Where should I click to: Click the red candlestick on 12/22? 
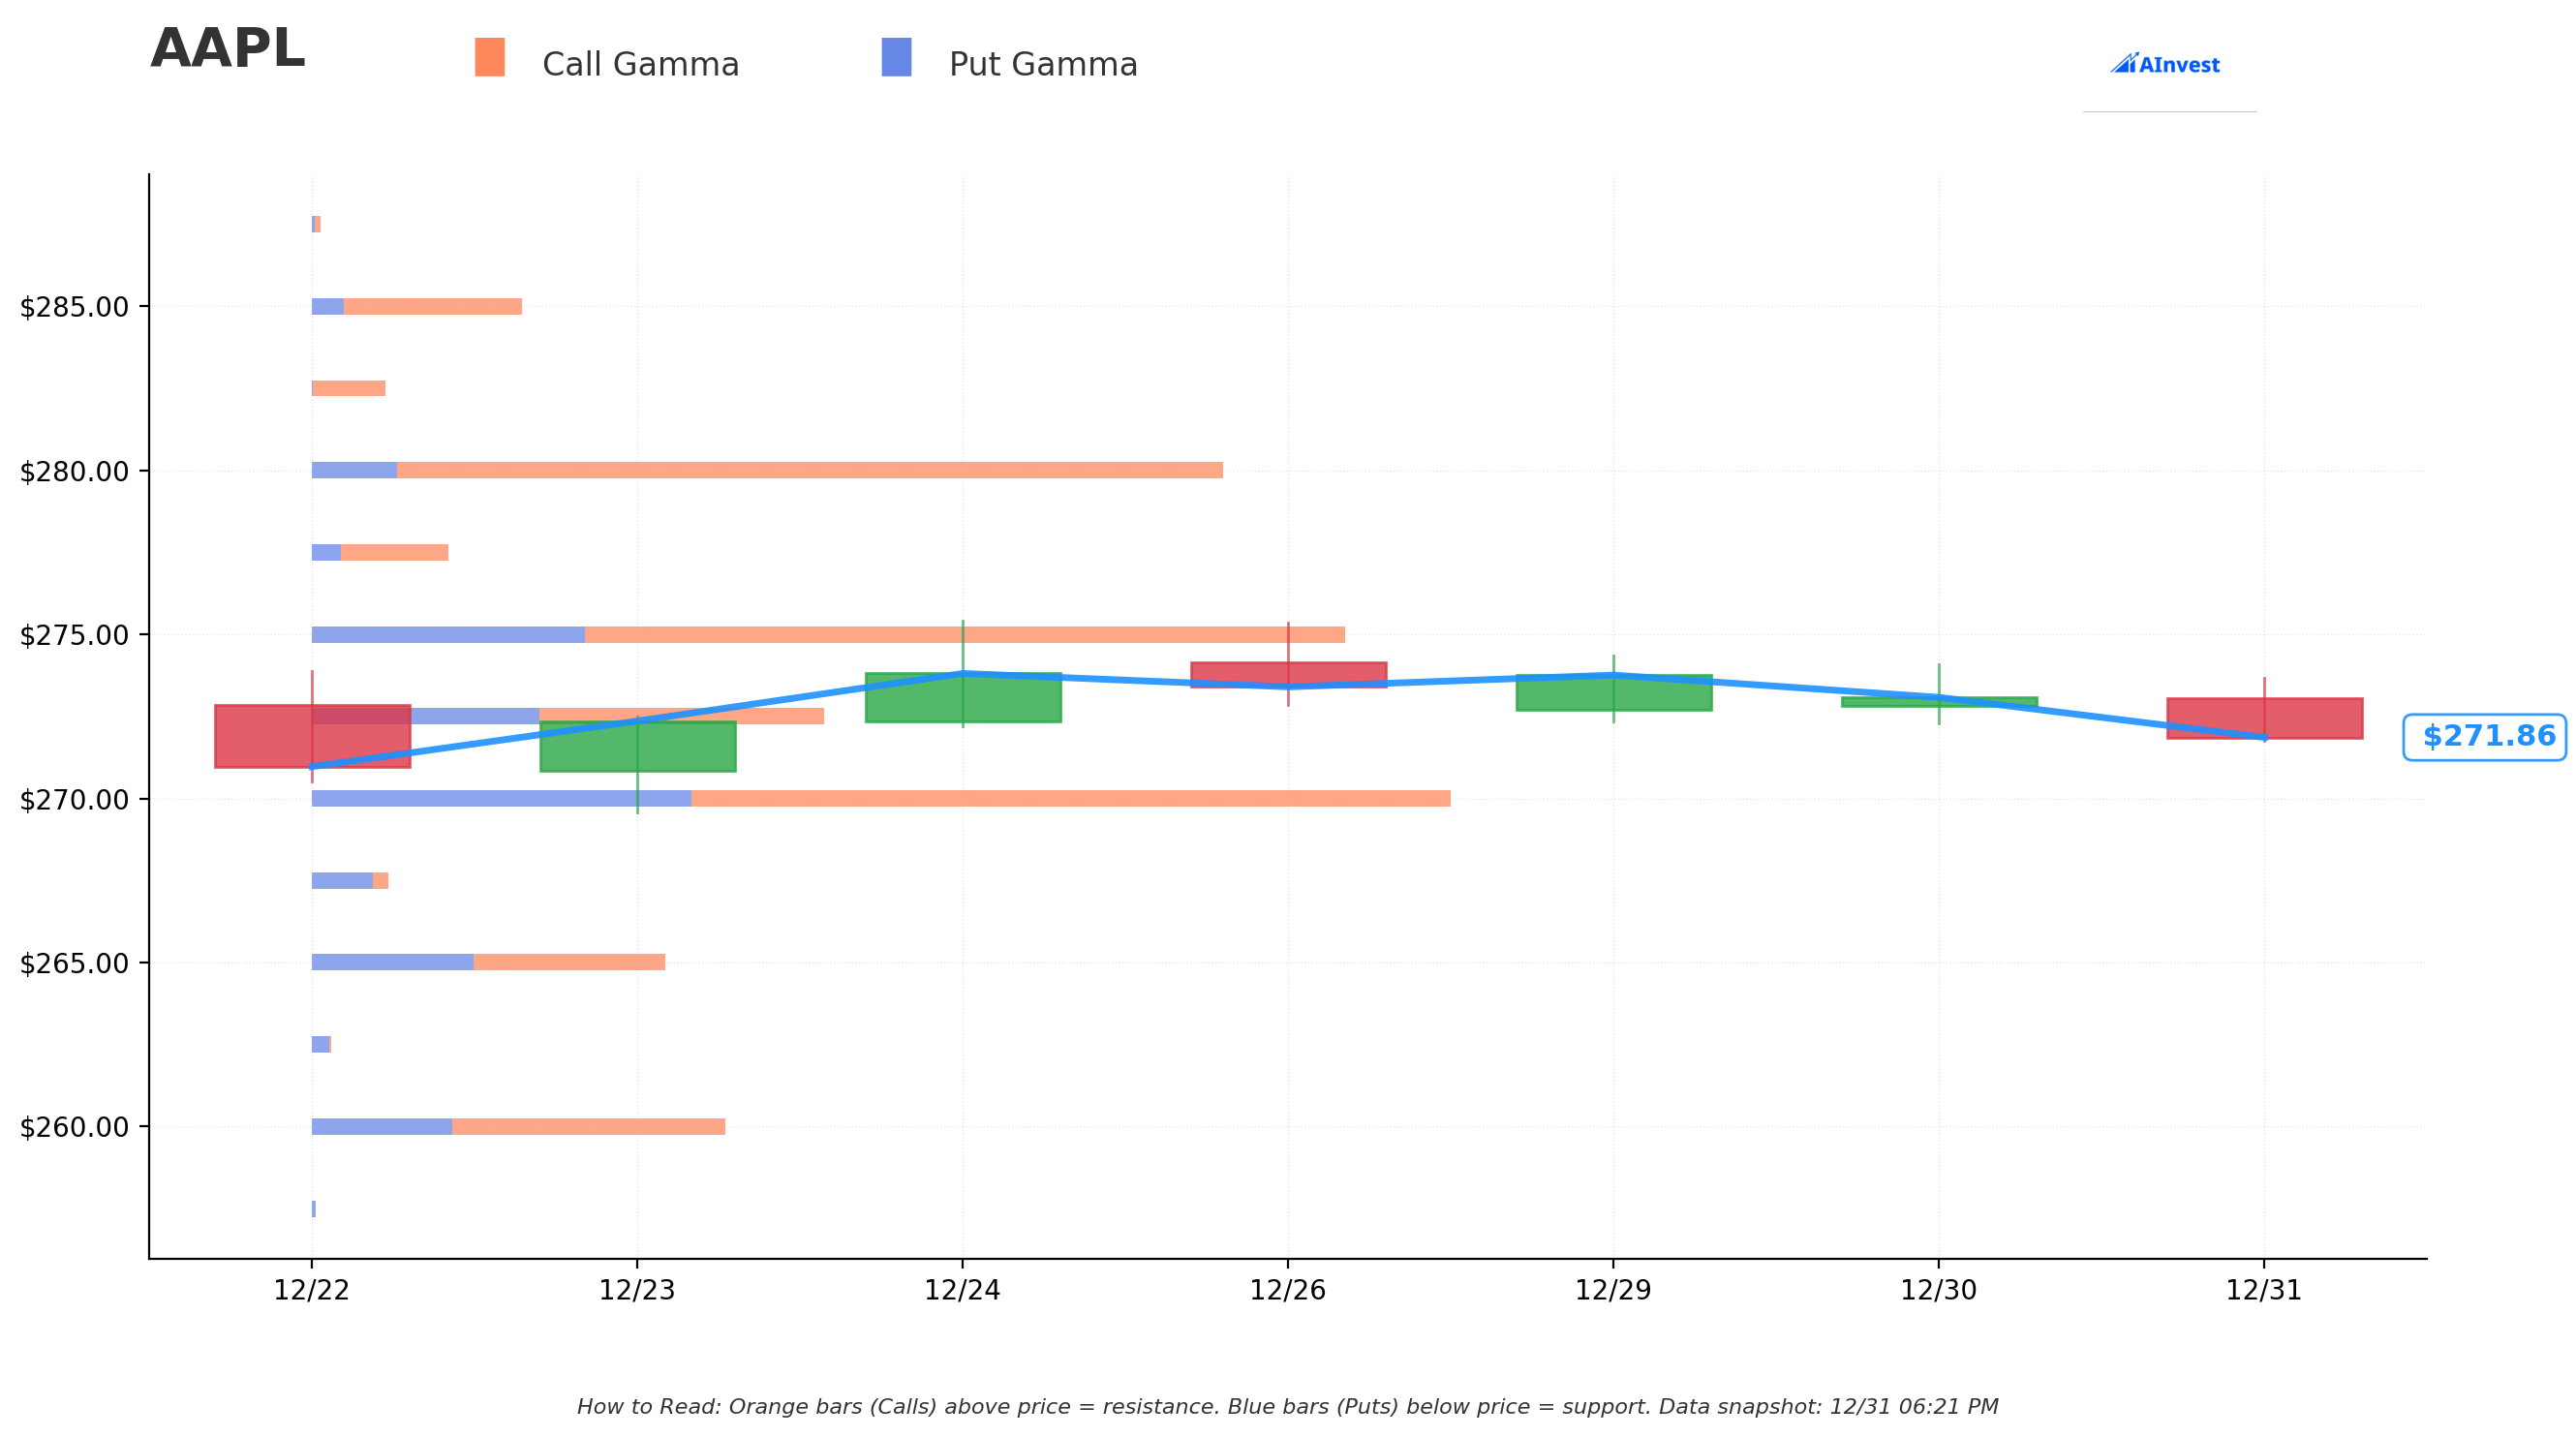pyautogui.click(x=312, y=737)
